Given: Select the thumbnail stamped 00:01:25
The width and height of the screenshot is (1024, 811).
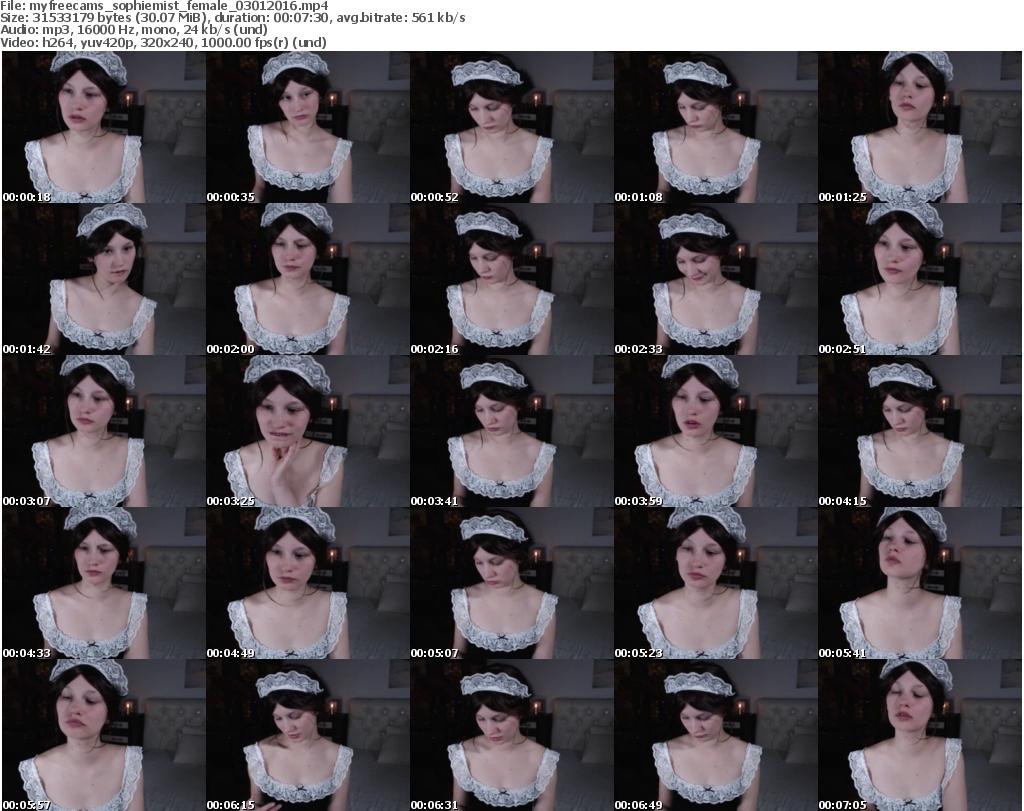Looking at the screenshot, I should [x=920, y=127].
